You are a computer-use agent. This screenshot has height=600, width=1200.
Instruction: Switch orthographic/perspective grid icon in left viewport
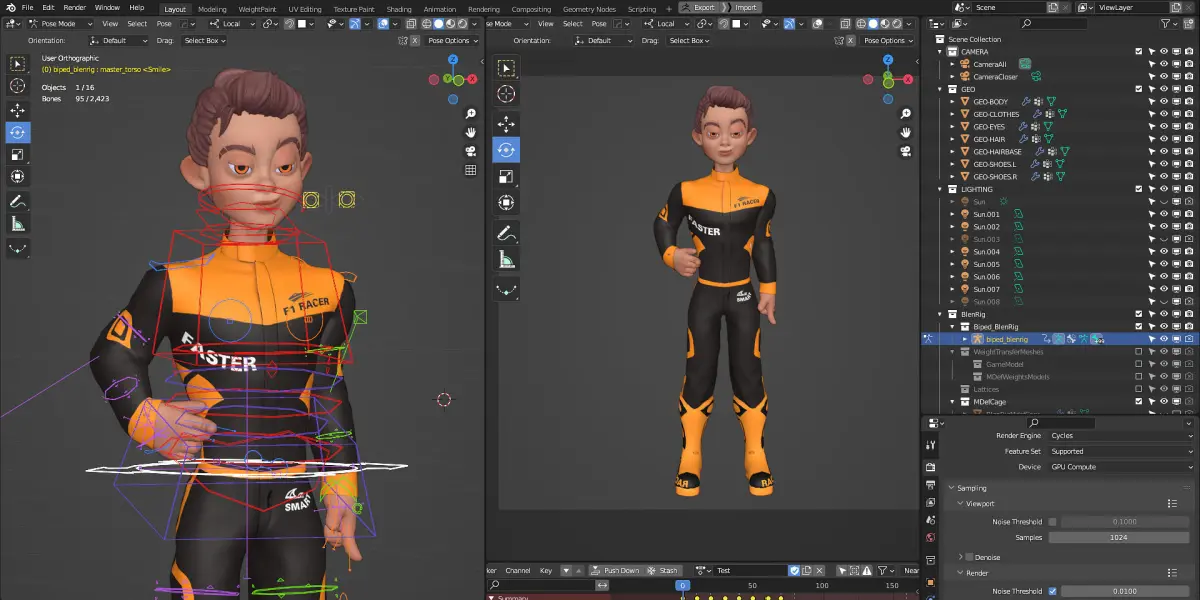(470, 170)
